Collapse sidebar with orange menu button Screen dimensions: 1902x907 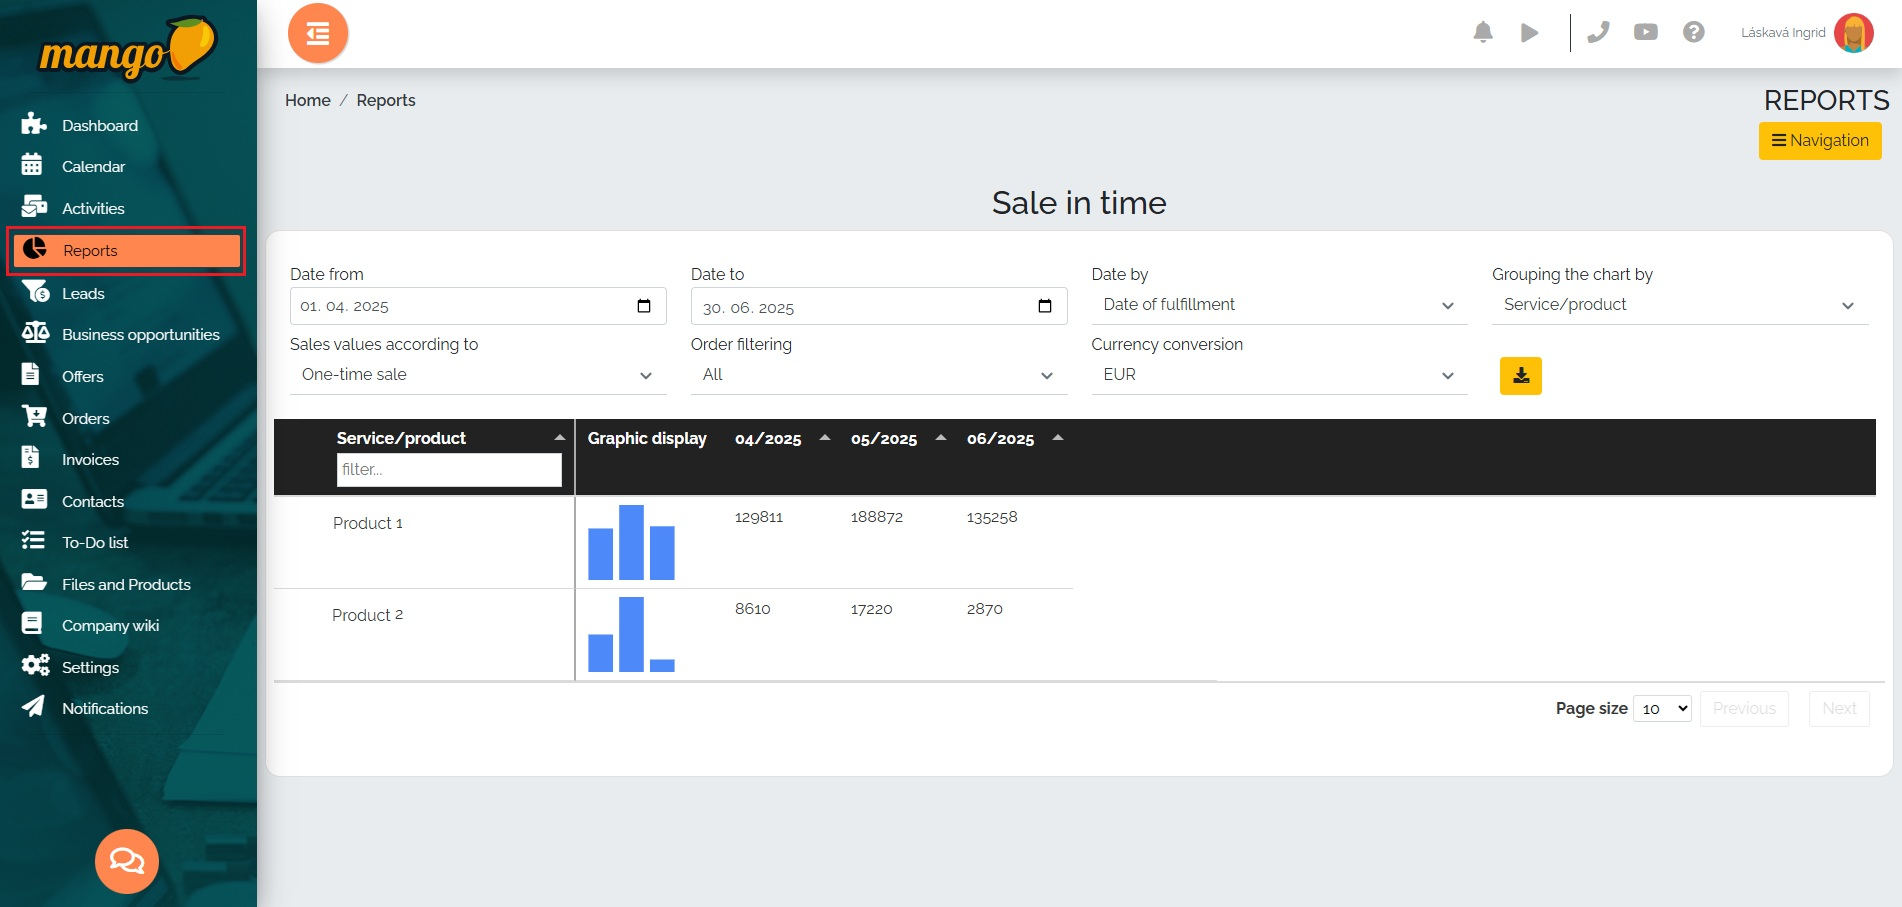pos(318,34)
